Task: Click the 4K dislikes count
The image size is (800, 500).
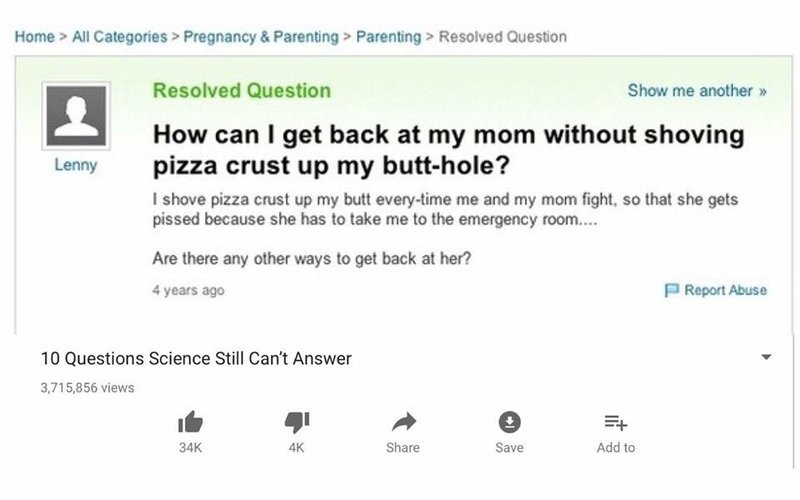Action: [x=296, y=447]
